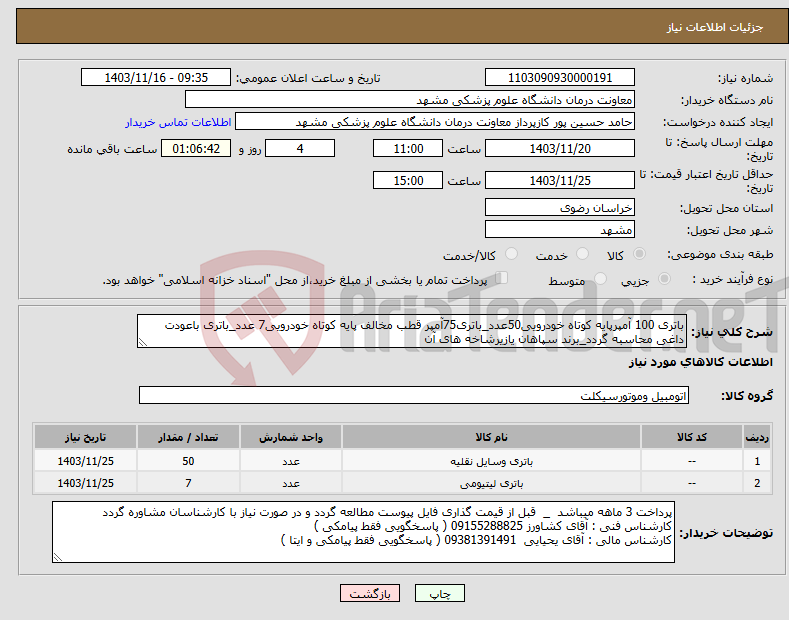Click the واحد شمارش column header
The height and width of the screenshot is (620, 789).
pyautogui.click(x=291, y=437)
